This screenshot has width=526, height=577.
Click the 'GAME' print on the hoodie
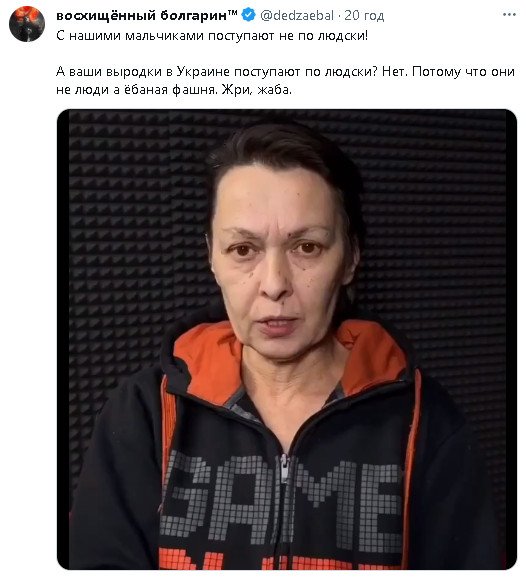pos(282,497)
